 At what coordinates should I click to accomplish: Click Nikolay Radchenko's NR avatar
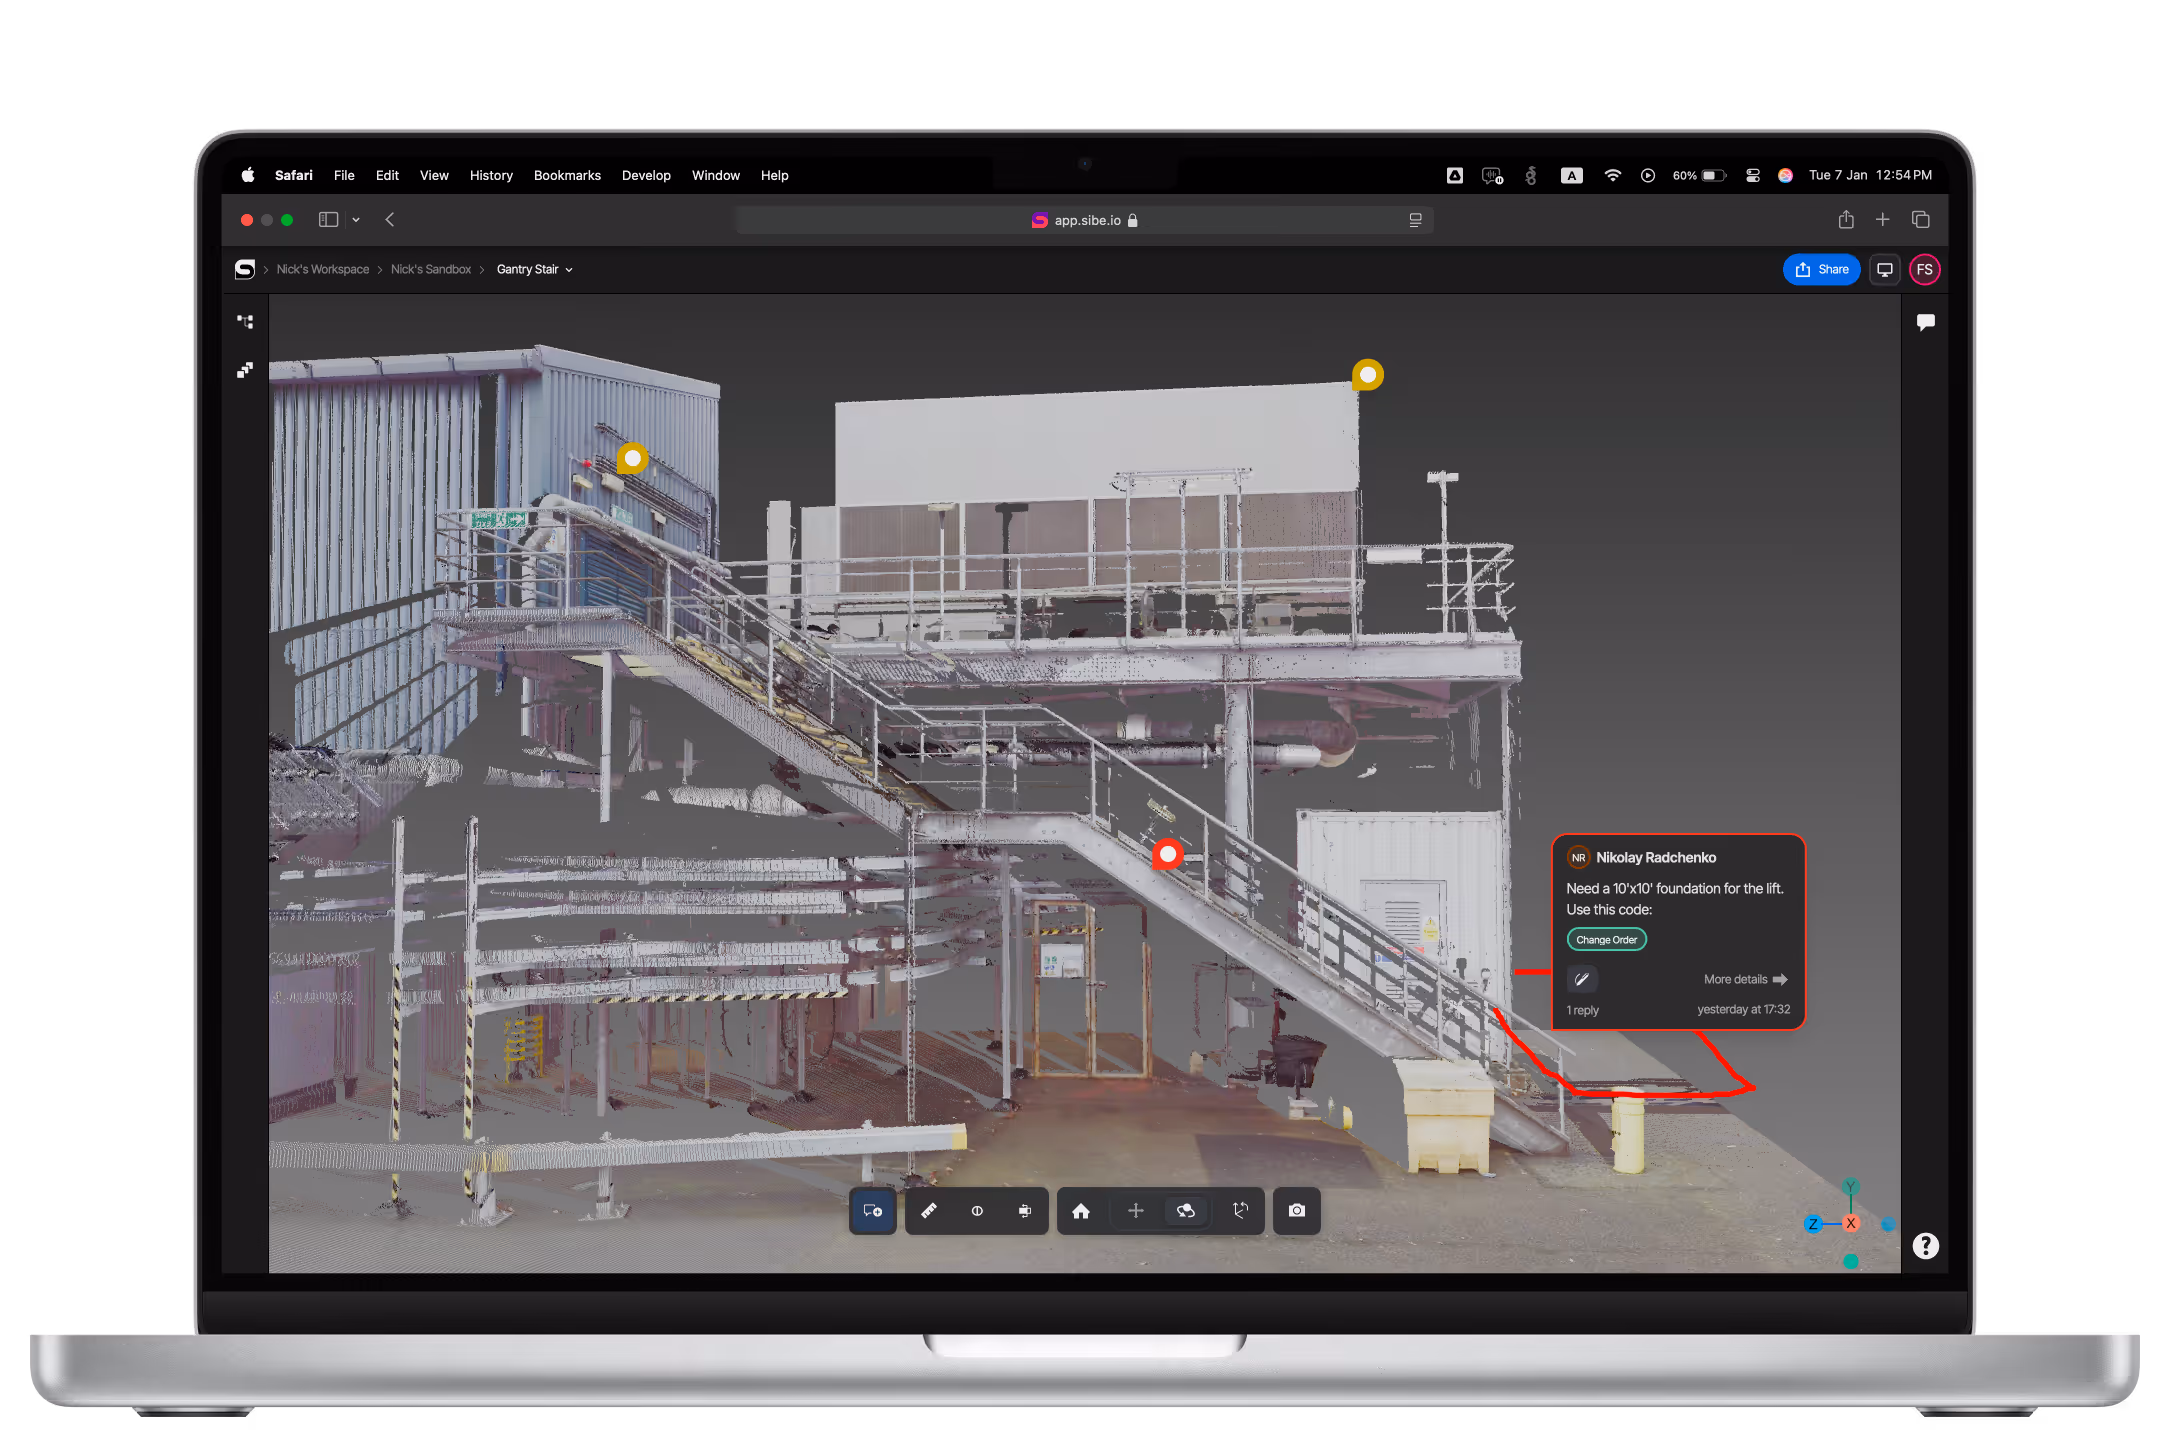pyautogui.click(x=1578, y=858)
